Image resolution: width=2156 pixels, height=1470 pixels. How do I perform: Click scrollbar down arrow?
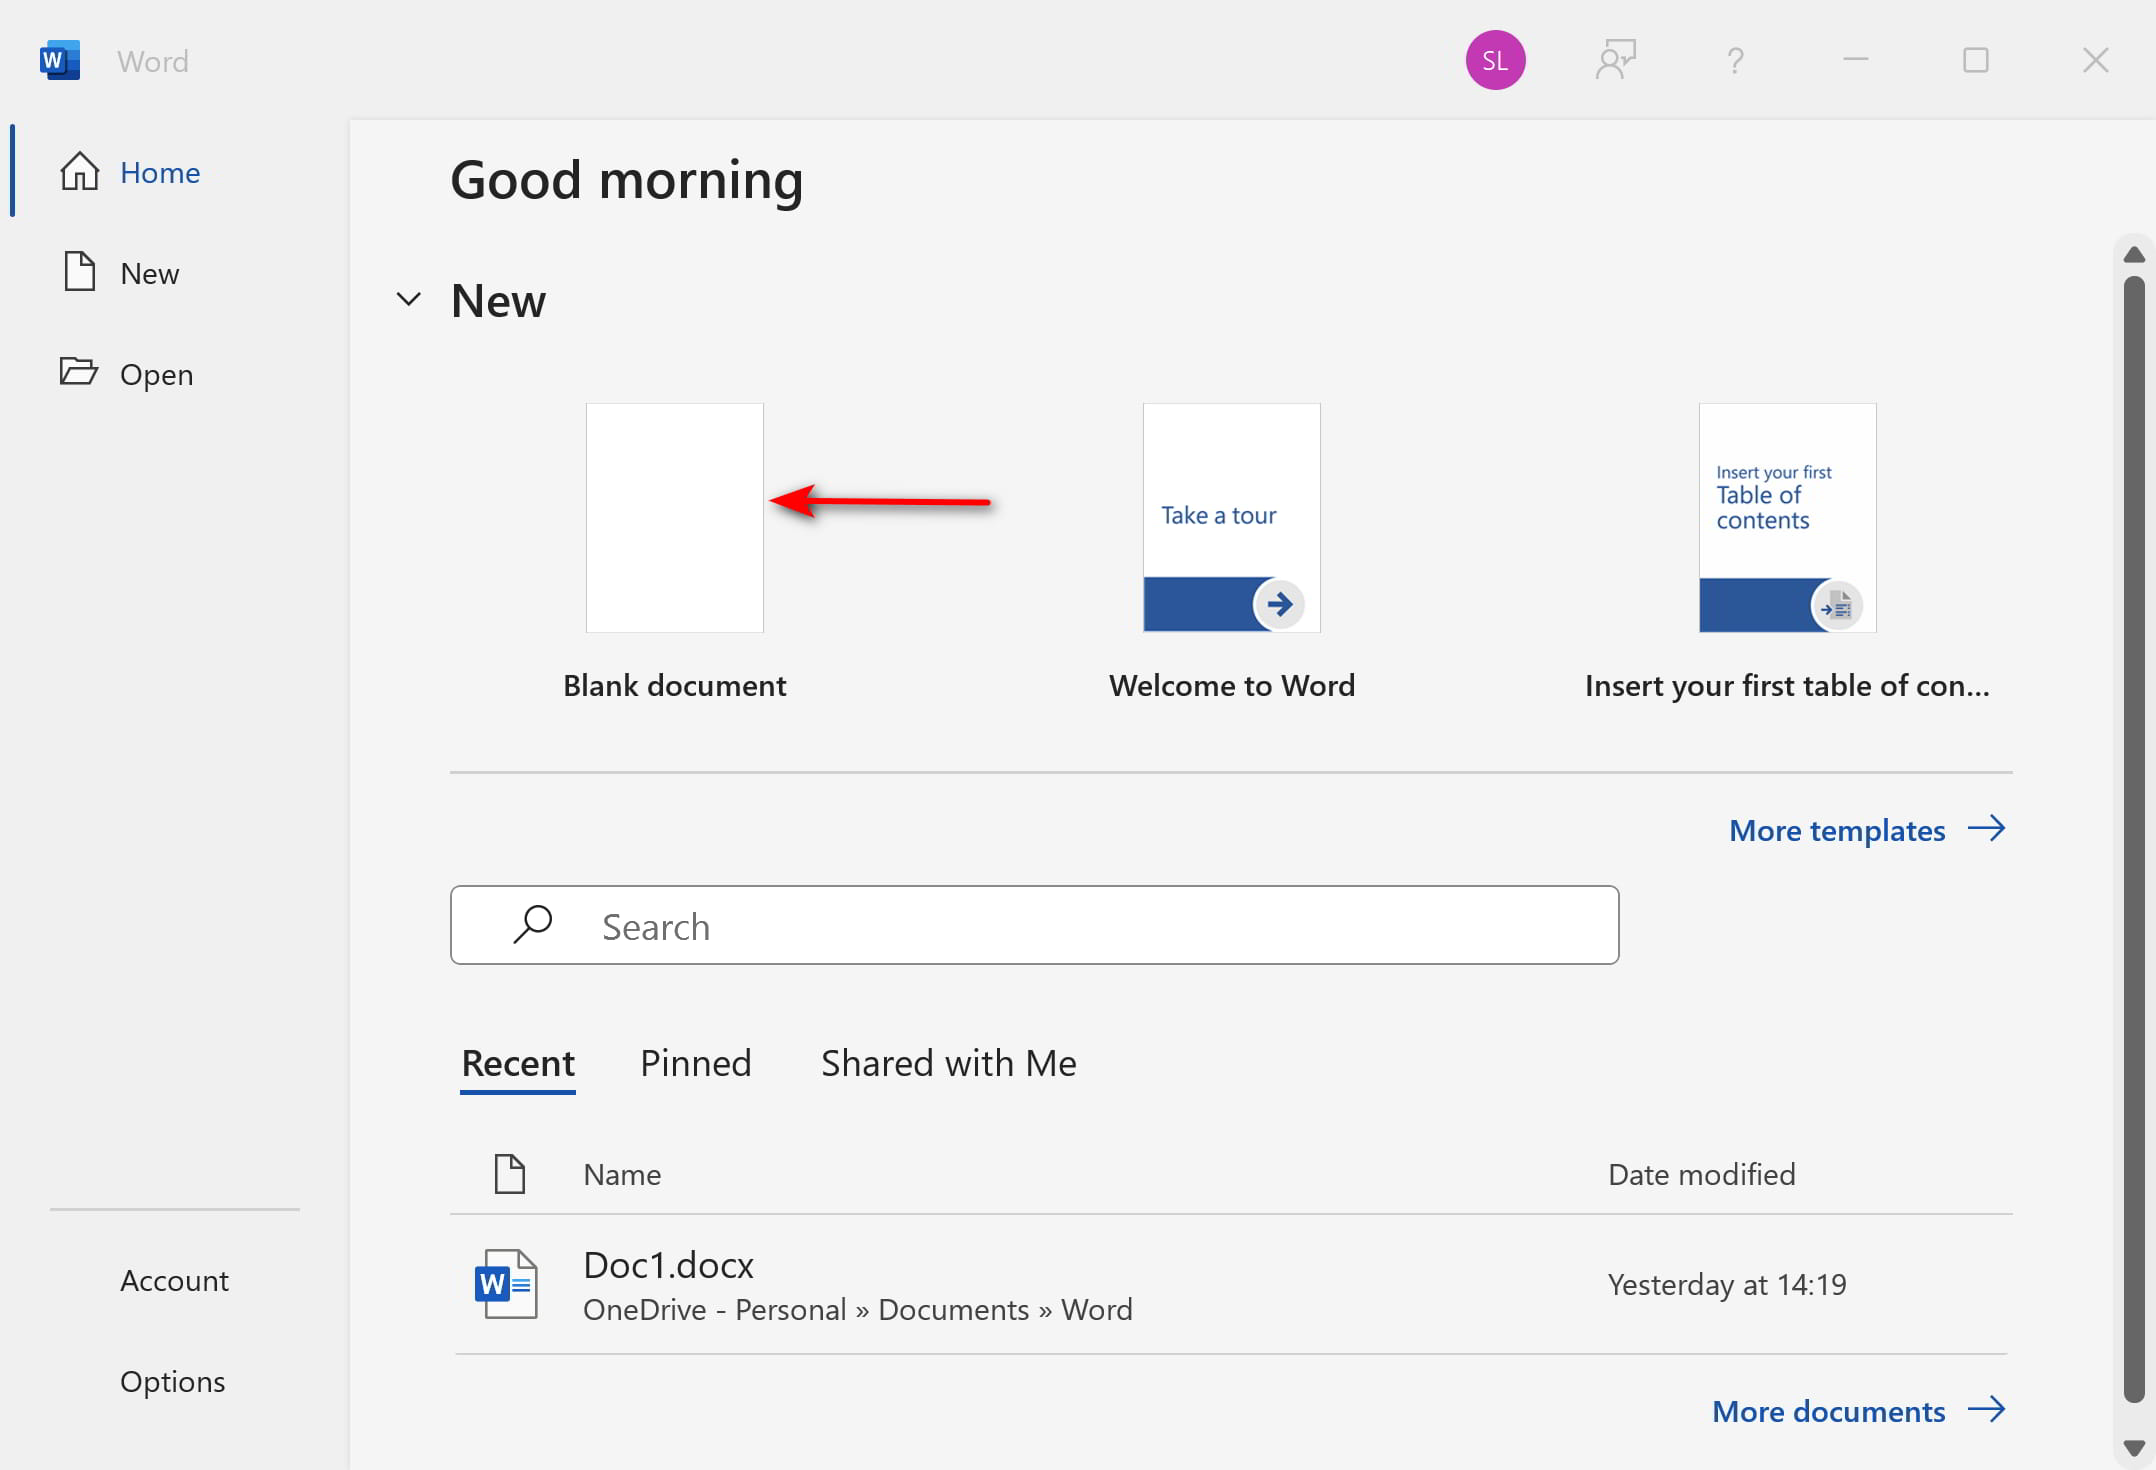[x=2133, y=1447]
